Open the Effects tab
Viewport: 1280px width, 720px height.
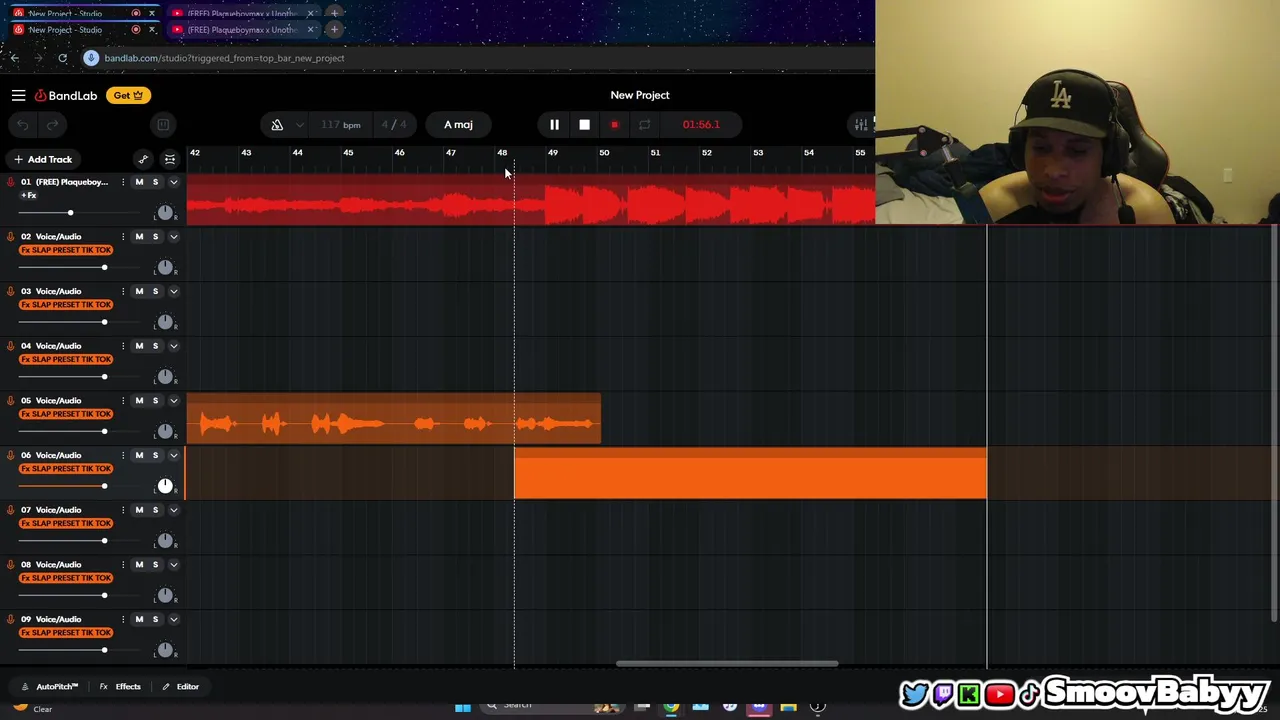point(120,687)
